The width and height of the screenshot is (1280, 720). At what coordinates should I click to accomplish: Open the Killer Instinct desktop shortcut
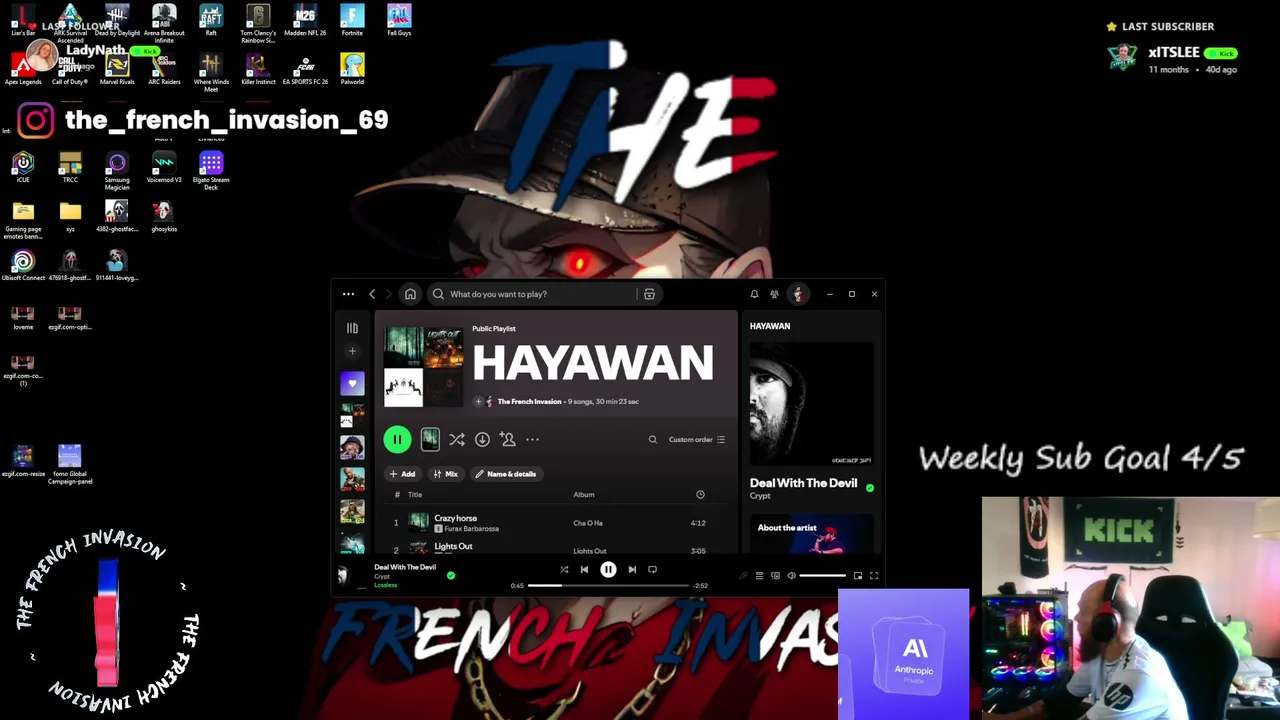tap(258, 70)
